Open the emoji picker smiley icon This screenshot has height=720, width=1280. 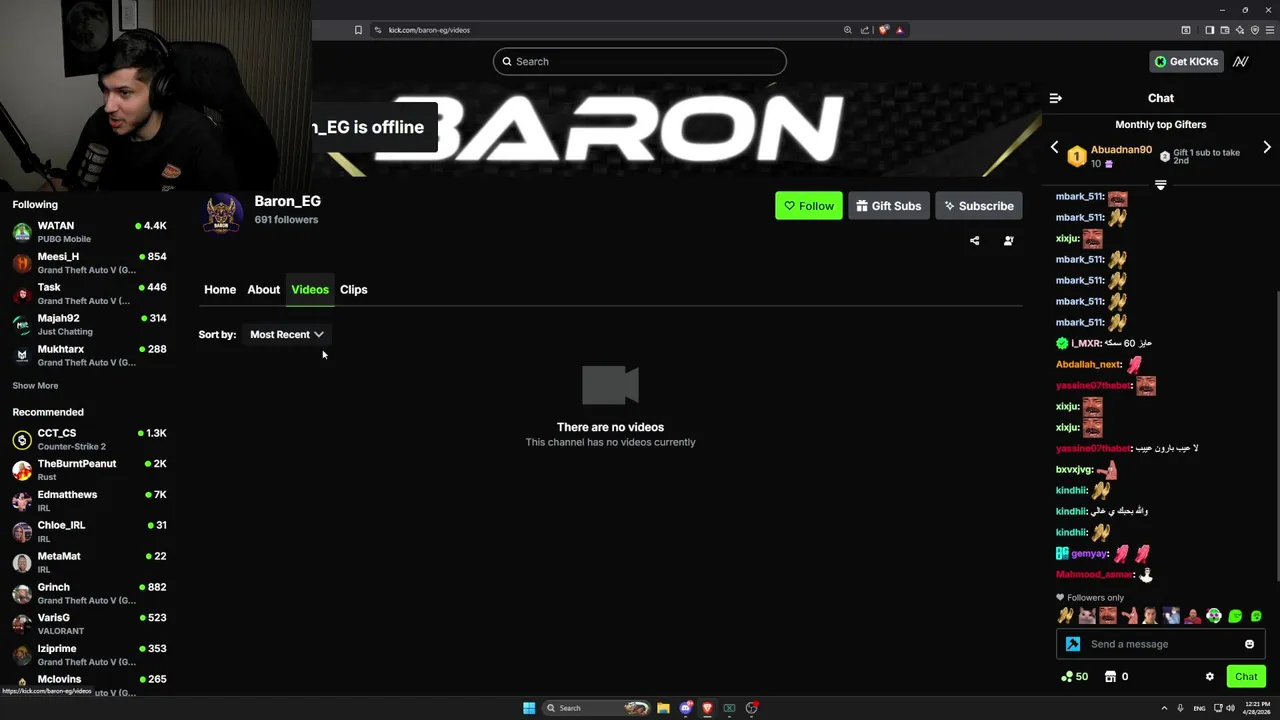coord(1249,644)
